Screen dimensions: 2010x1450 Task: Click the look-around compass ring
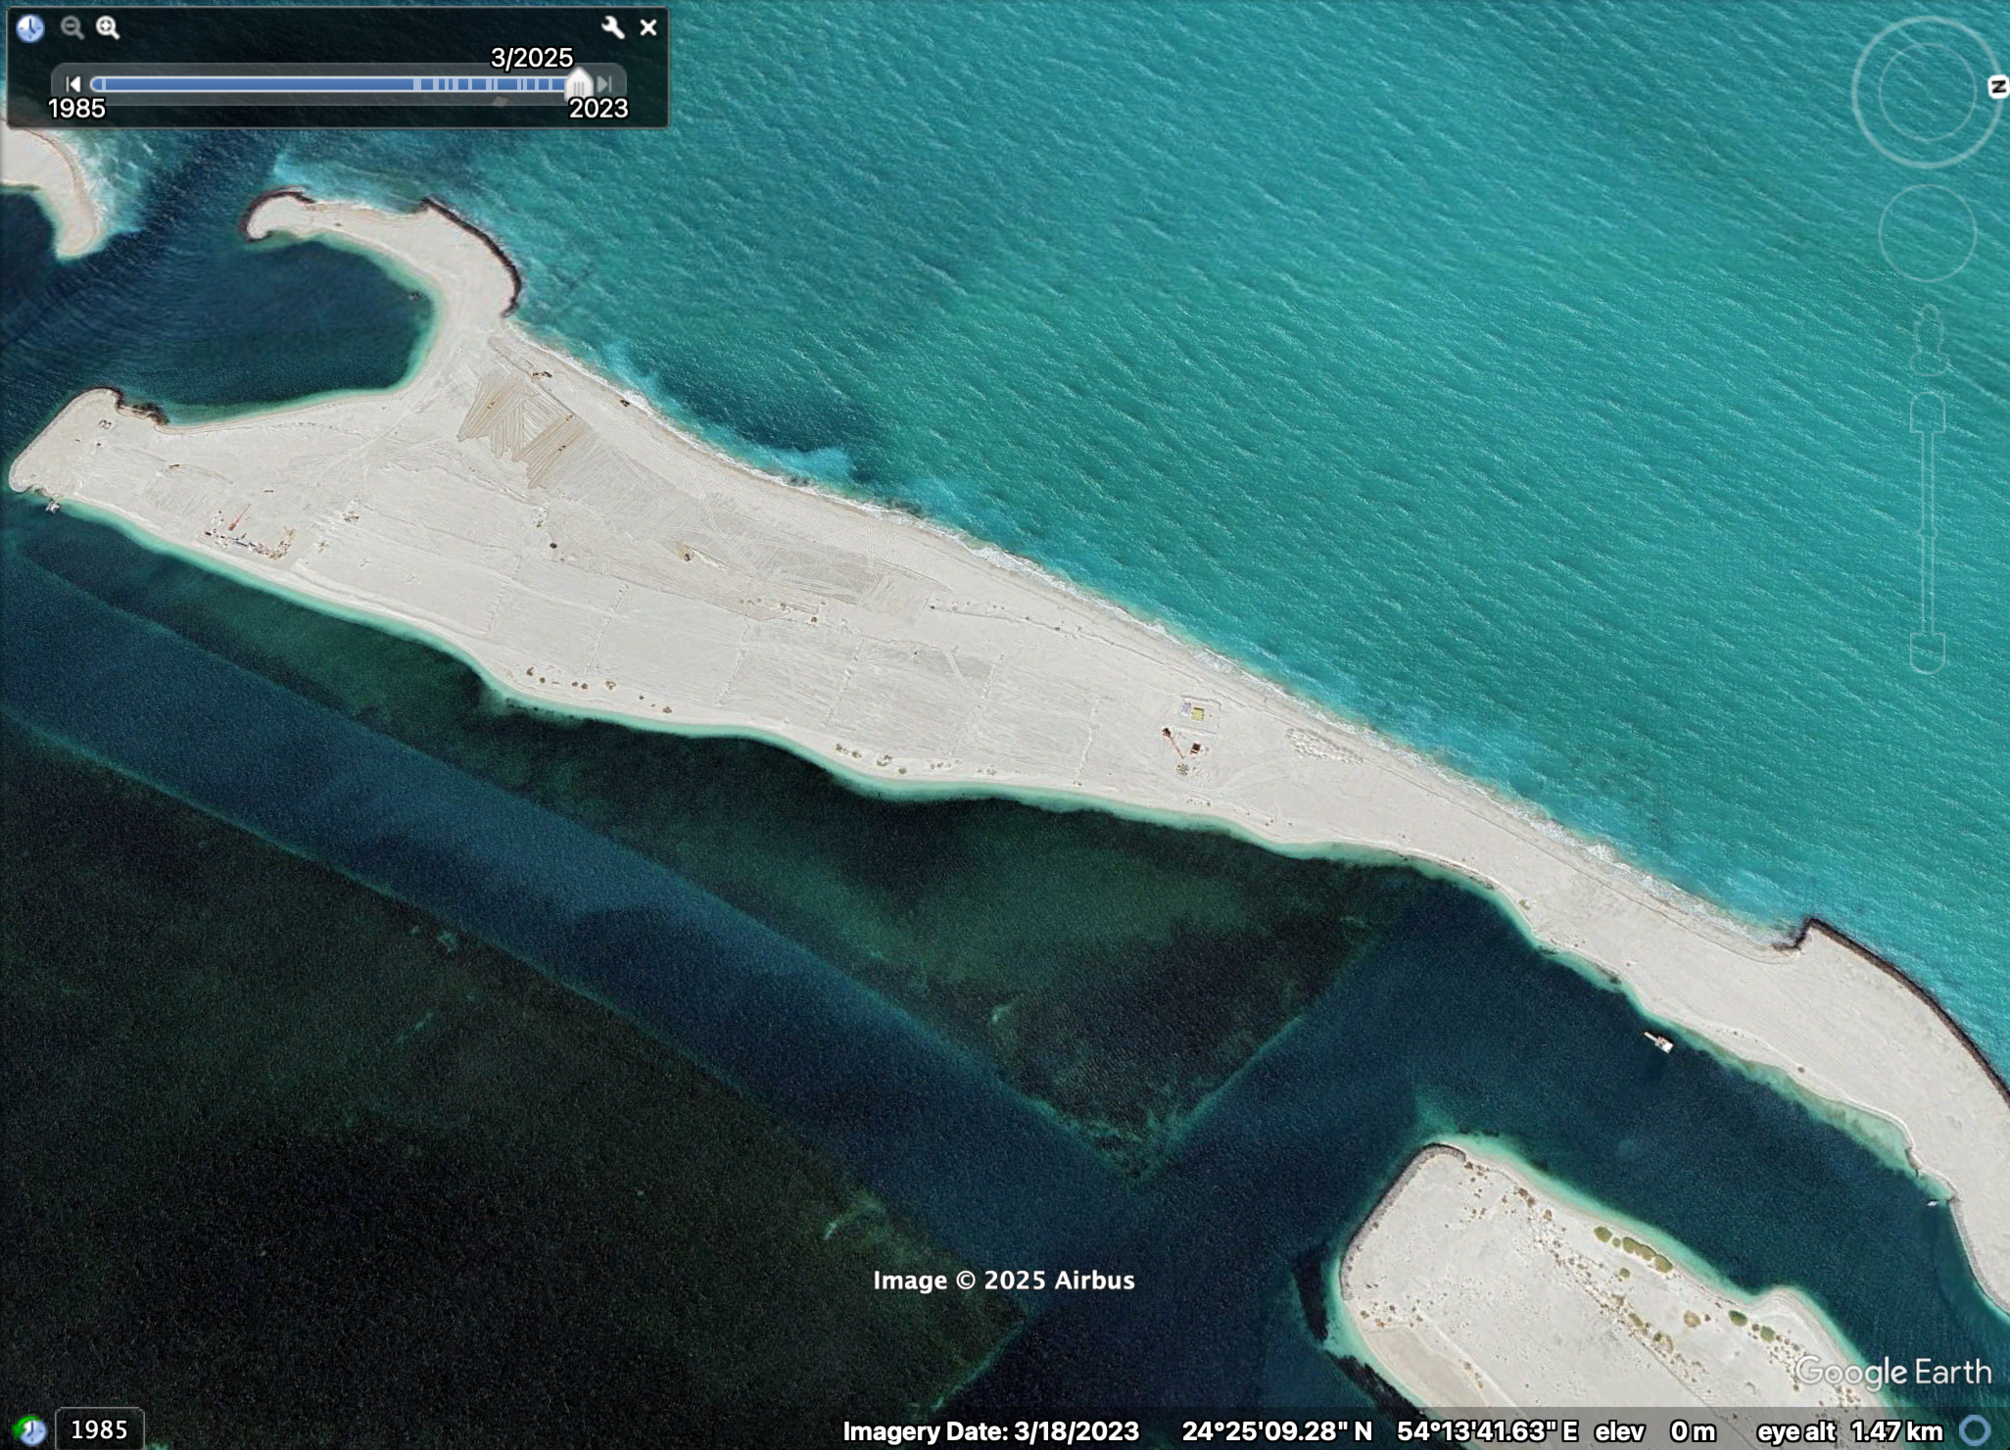click(x=1926, y=92)
